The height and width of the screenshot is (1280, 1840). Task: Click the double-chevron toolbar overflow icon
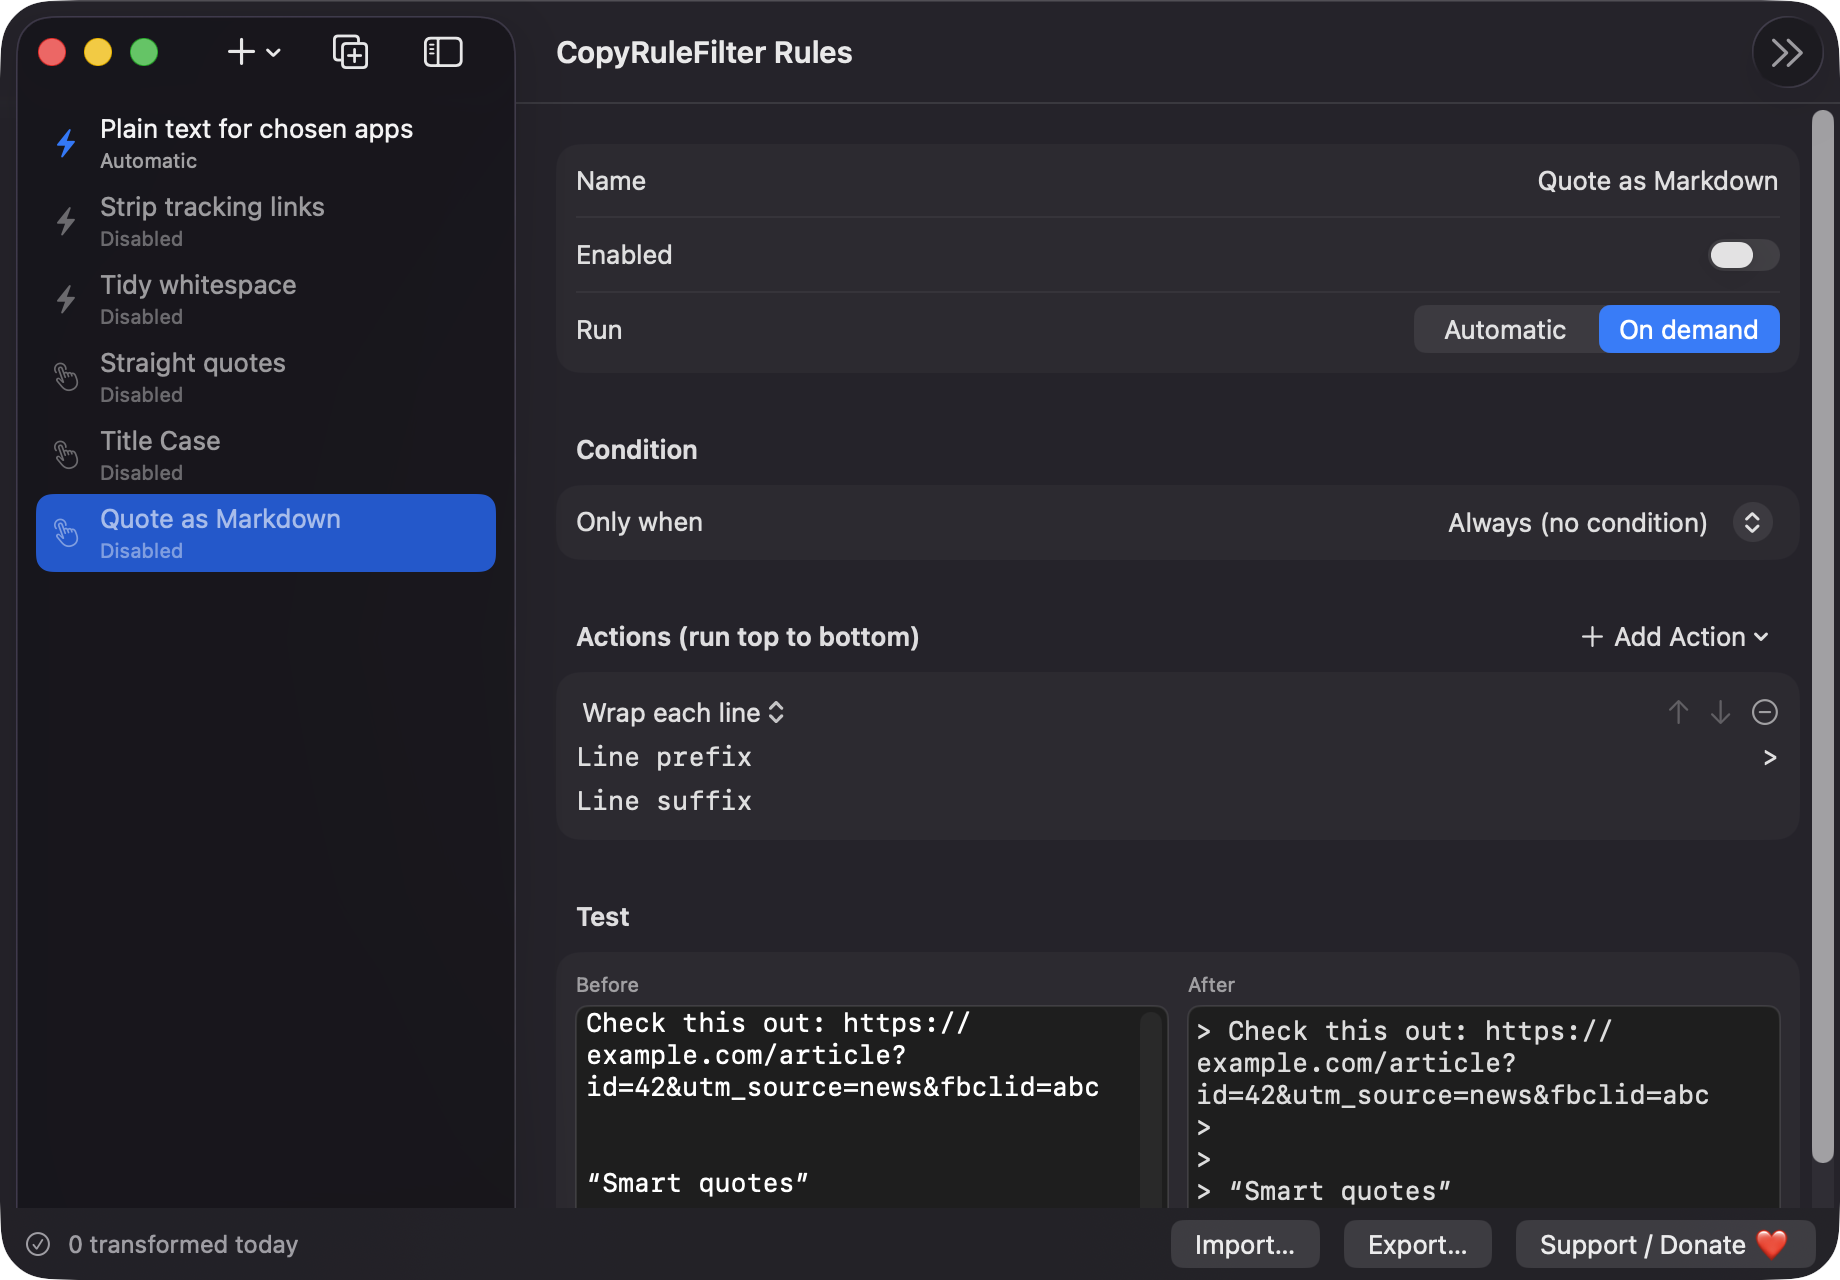point(1787,52)
